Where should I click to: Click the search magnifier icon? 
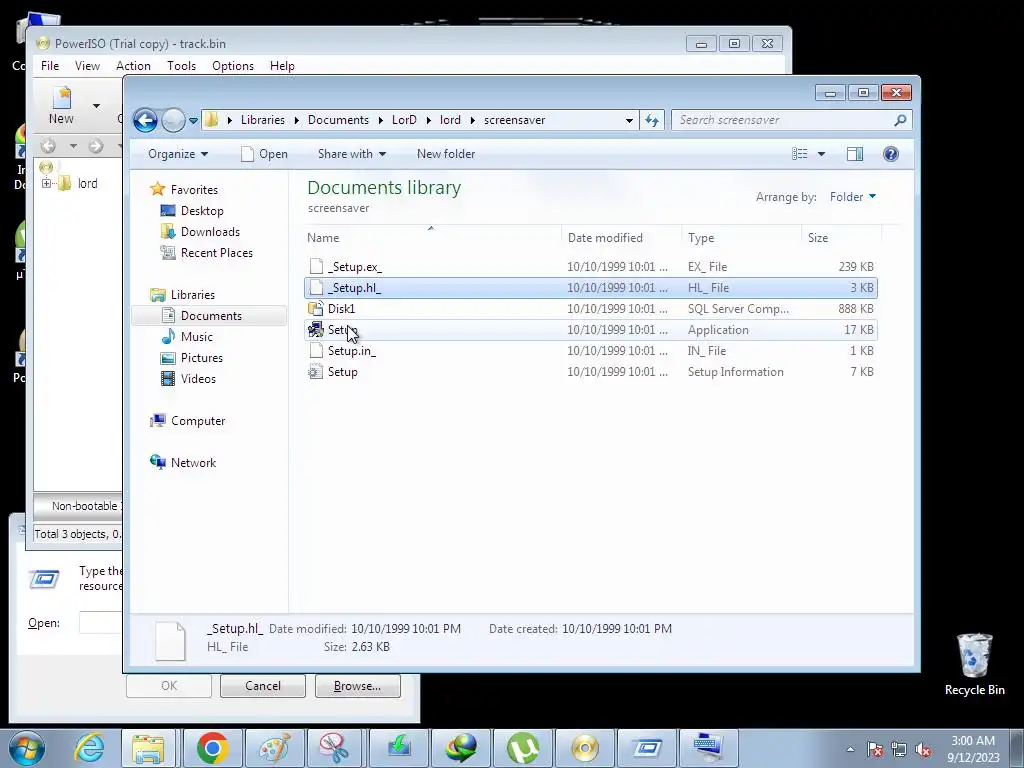901,120
